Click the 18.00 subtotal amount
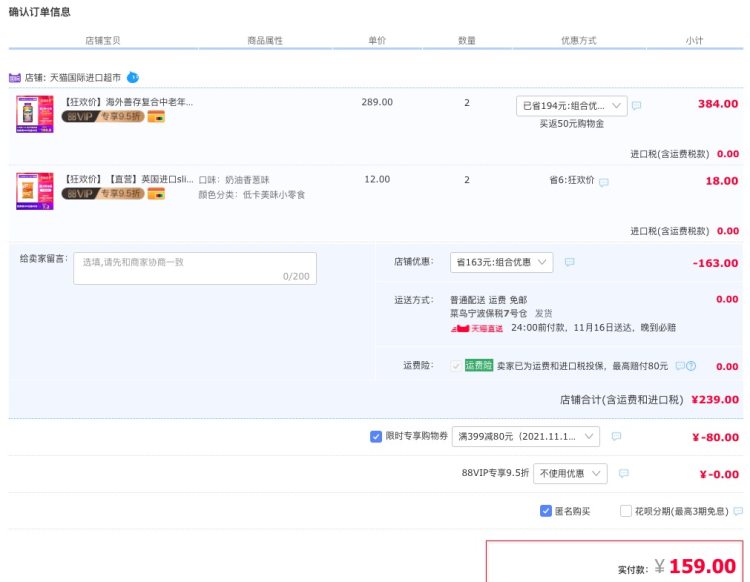 tap(721, 181)
